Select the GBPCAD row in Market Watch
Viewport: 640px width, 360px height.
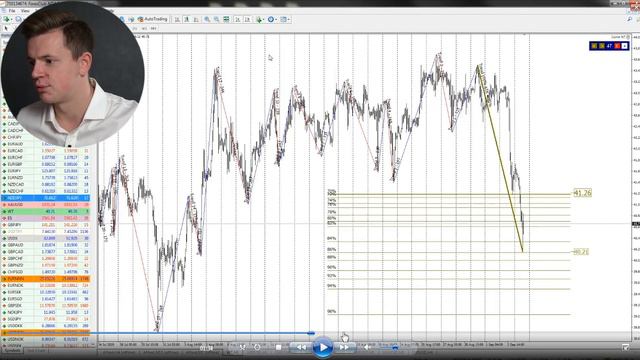click(46, 252)
